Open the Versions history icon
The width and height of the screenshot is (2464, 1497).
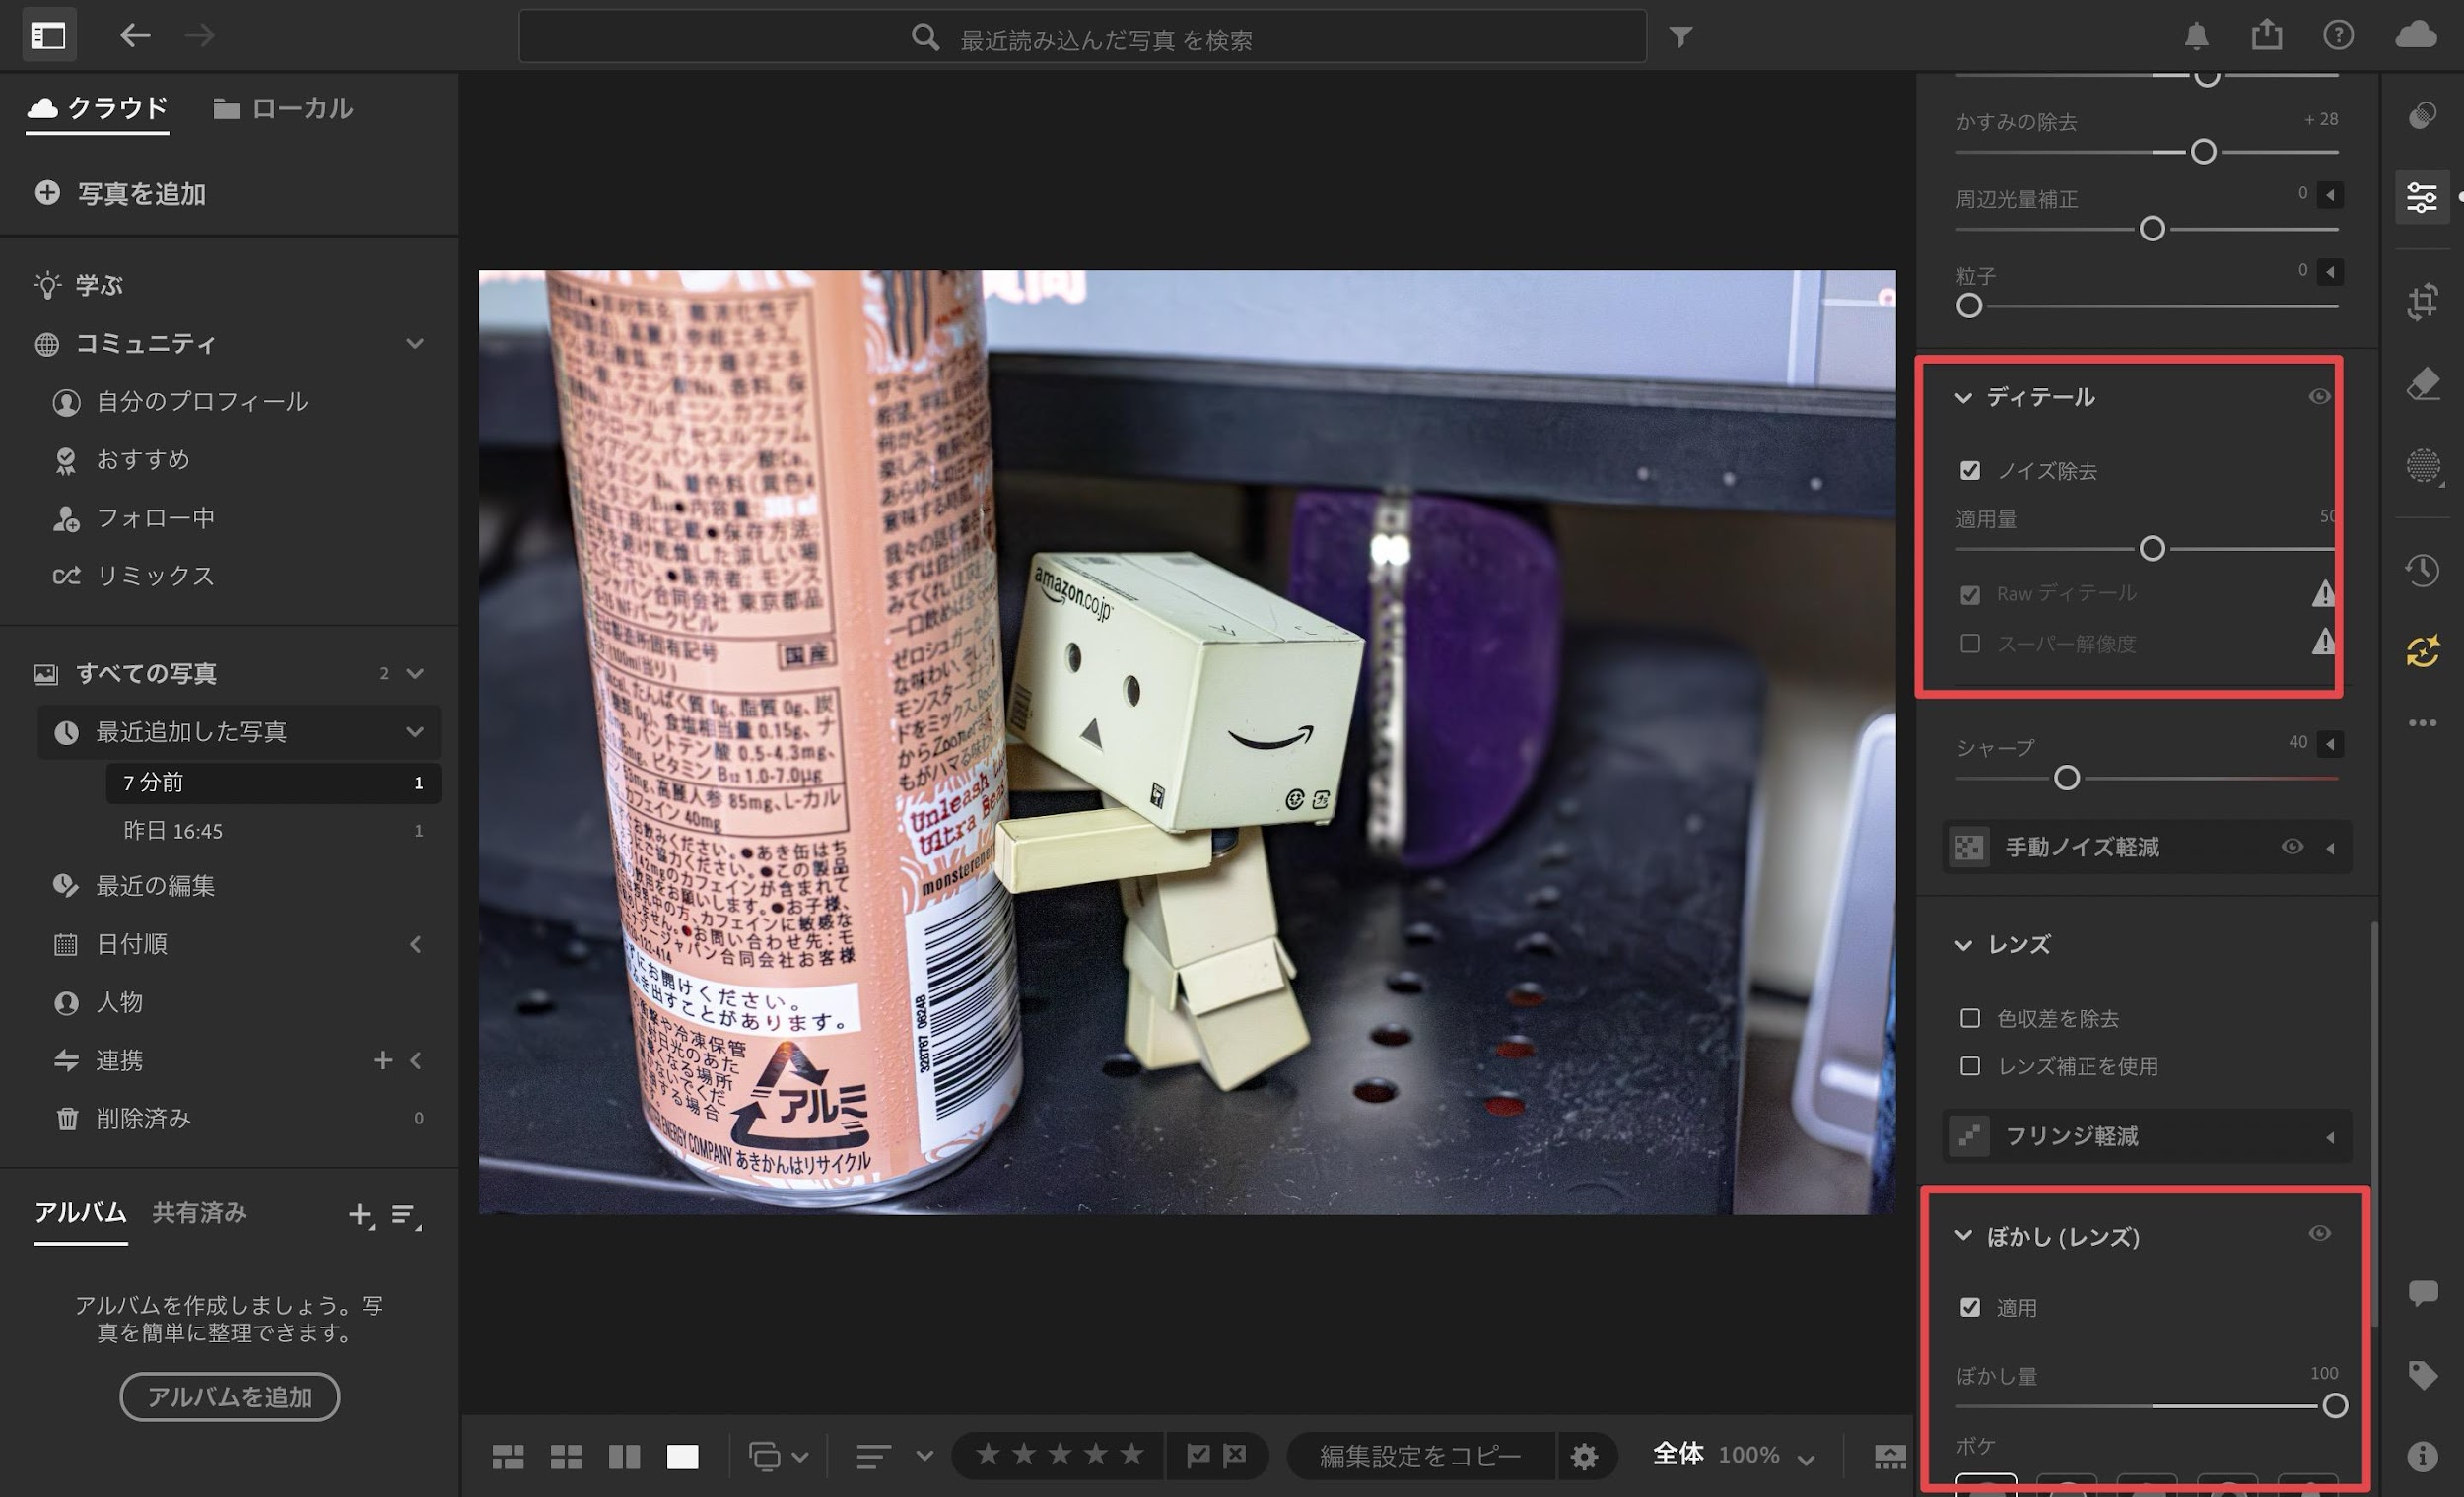[2422, 570]
